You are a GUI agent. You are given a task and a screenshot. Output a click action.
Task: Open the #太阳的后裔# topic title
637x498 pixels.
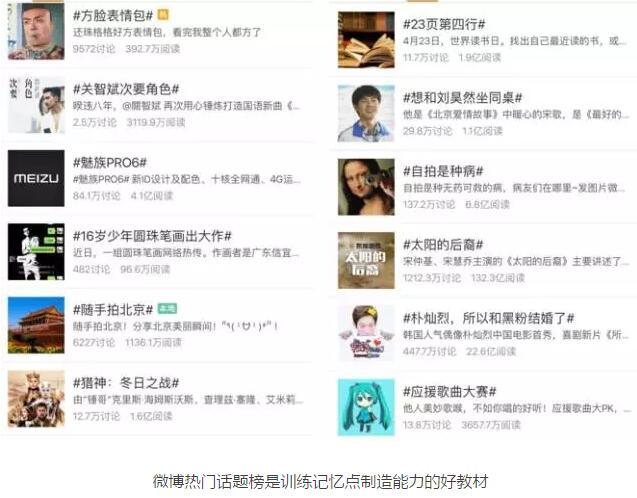(443, 245)
